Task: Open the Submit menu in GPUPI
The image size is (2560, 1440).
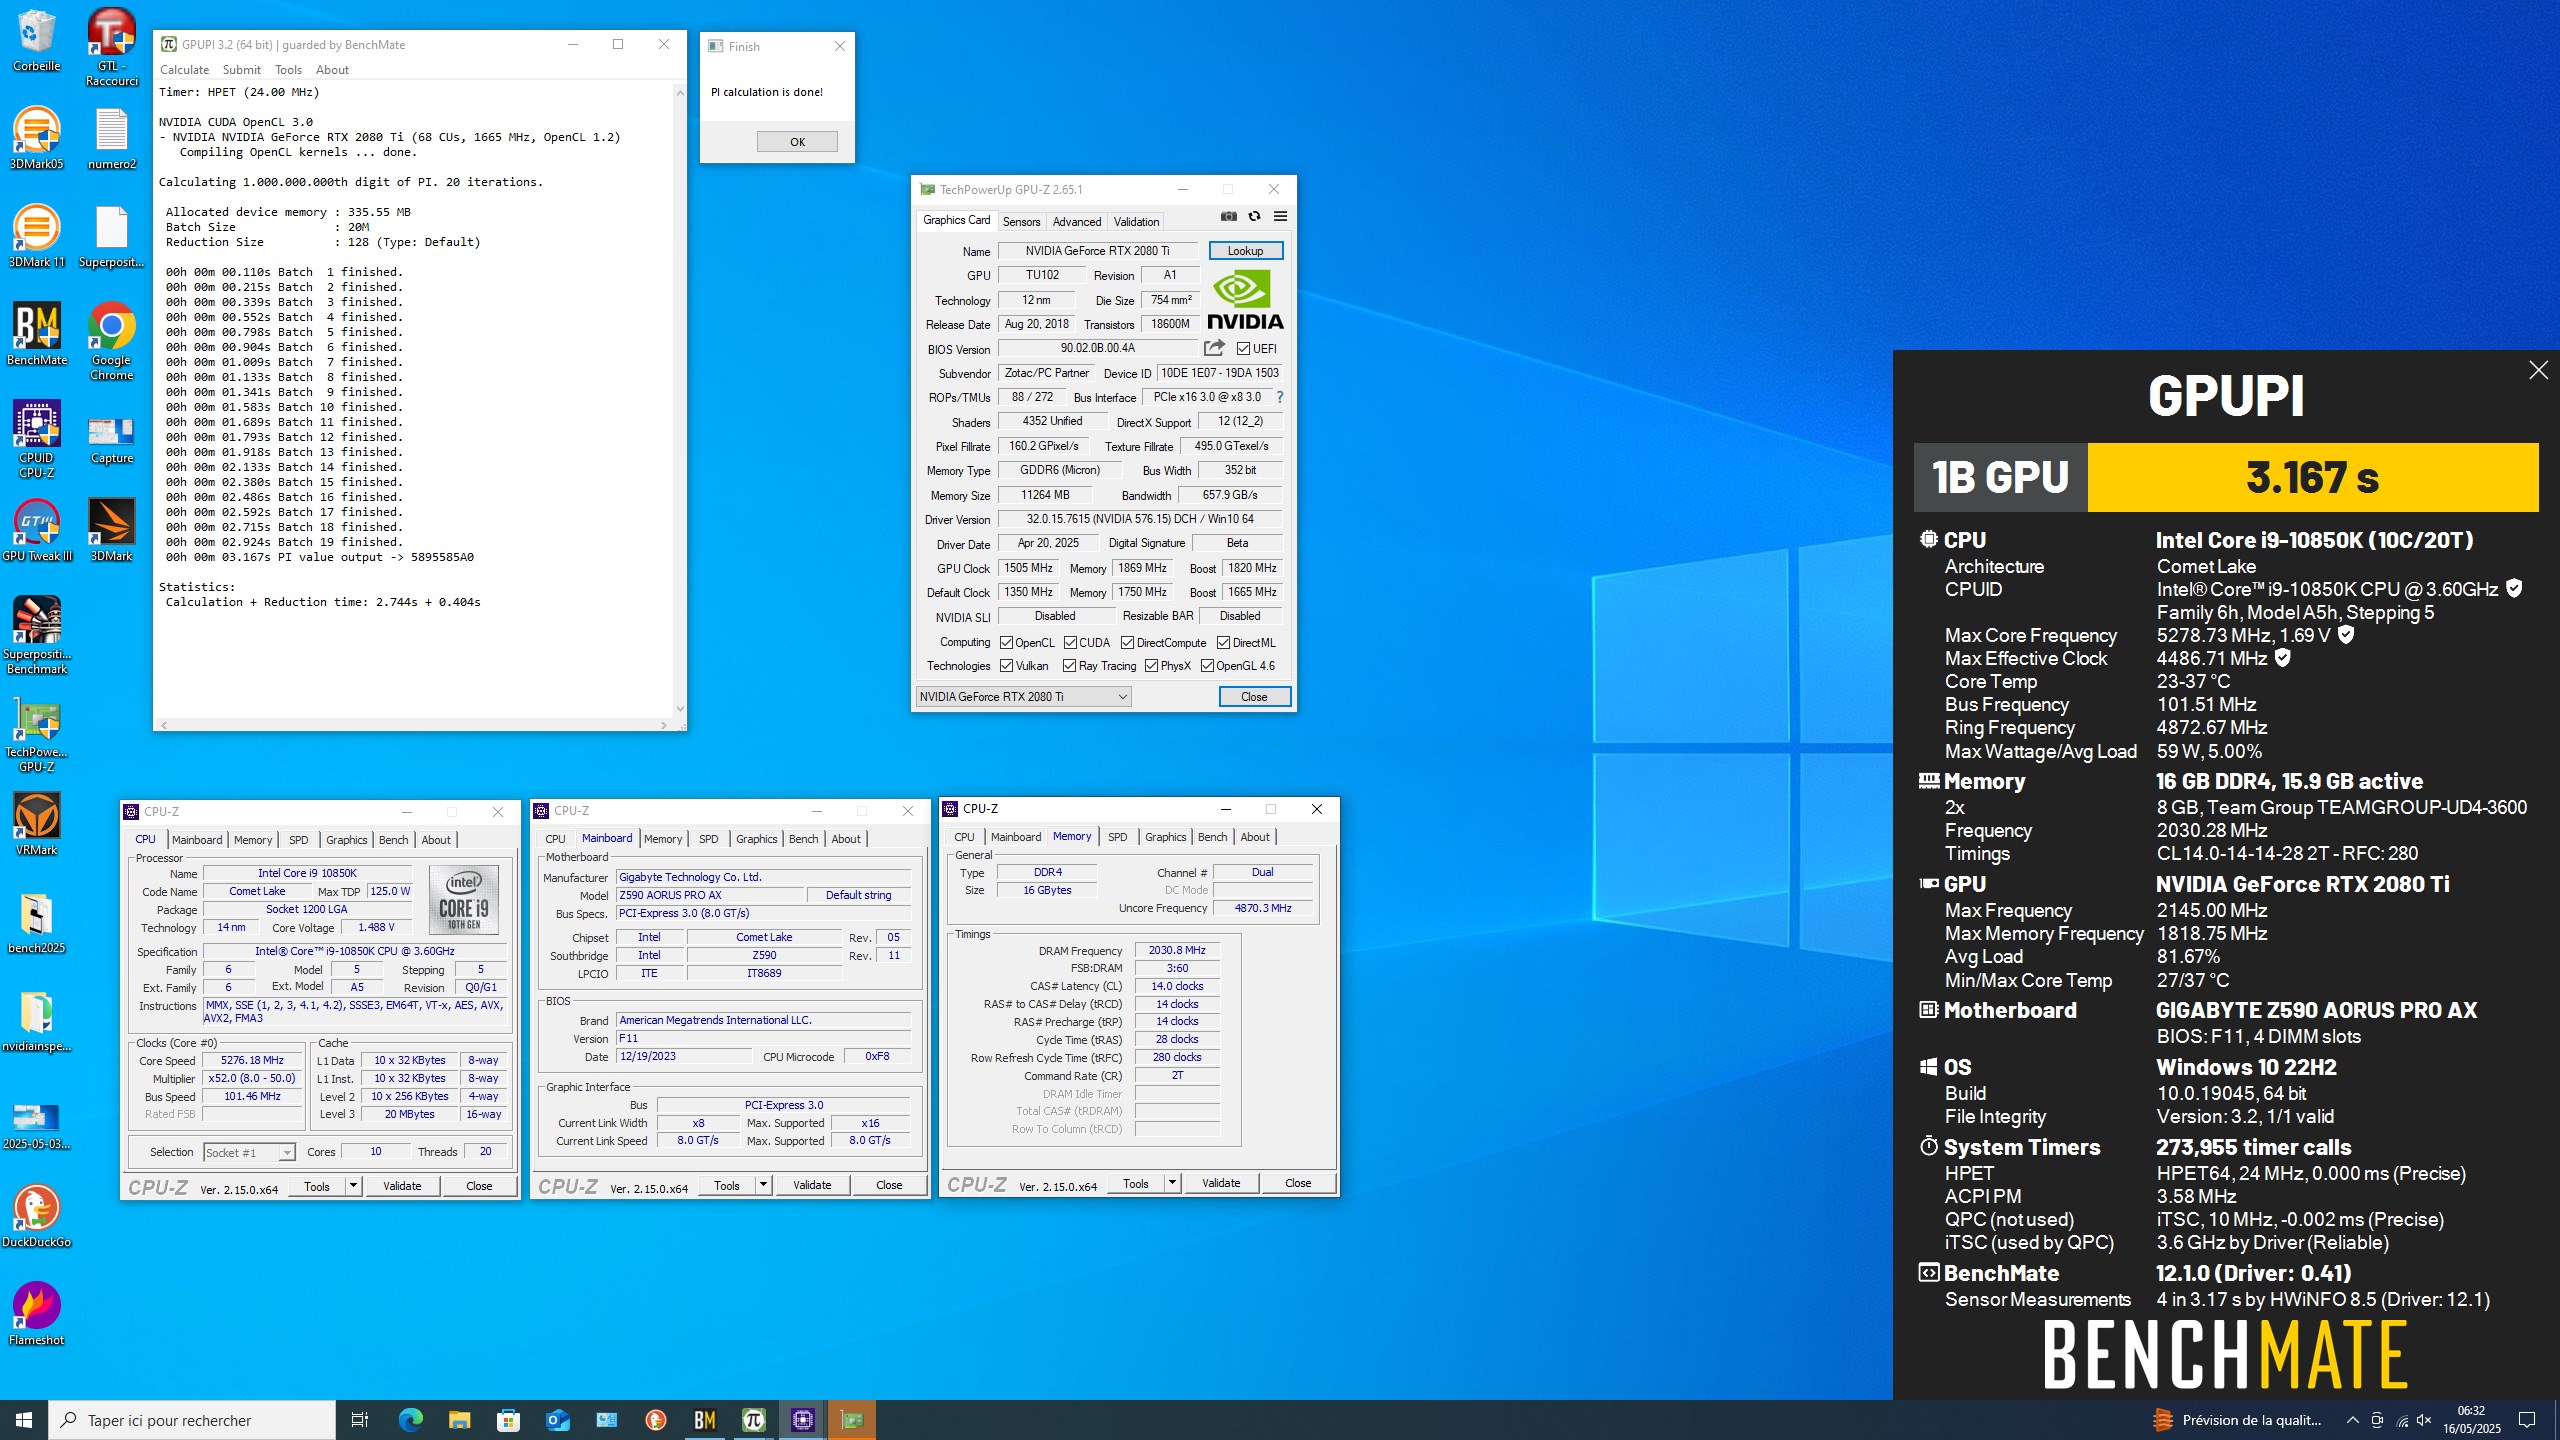Action: [x=242, y=70]
